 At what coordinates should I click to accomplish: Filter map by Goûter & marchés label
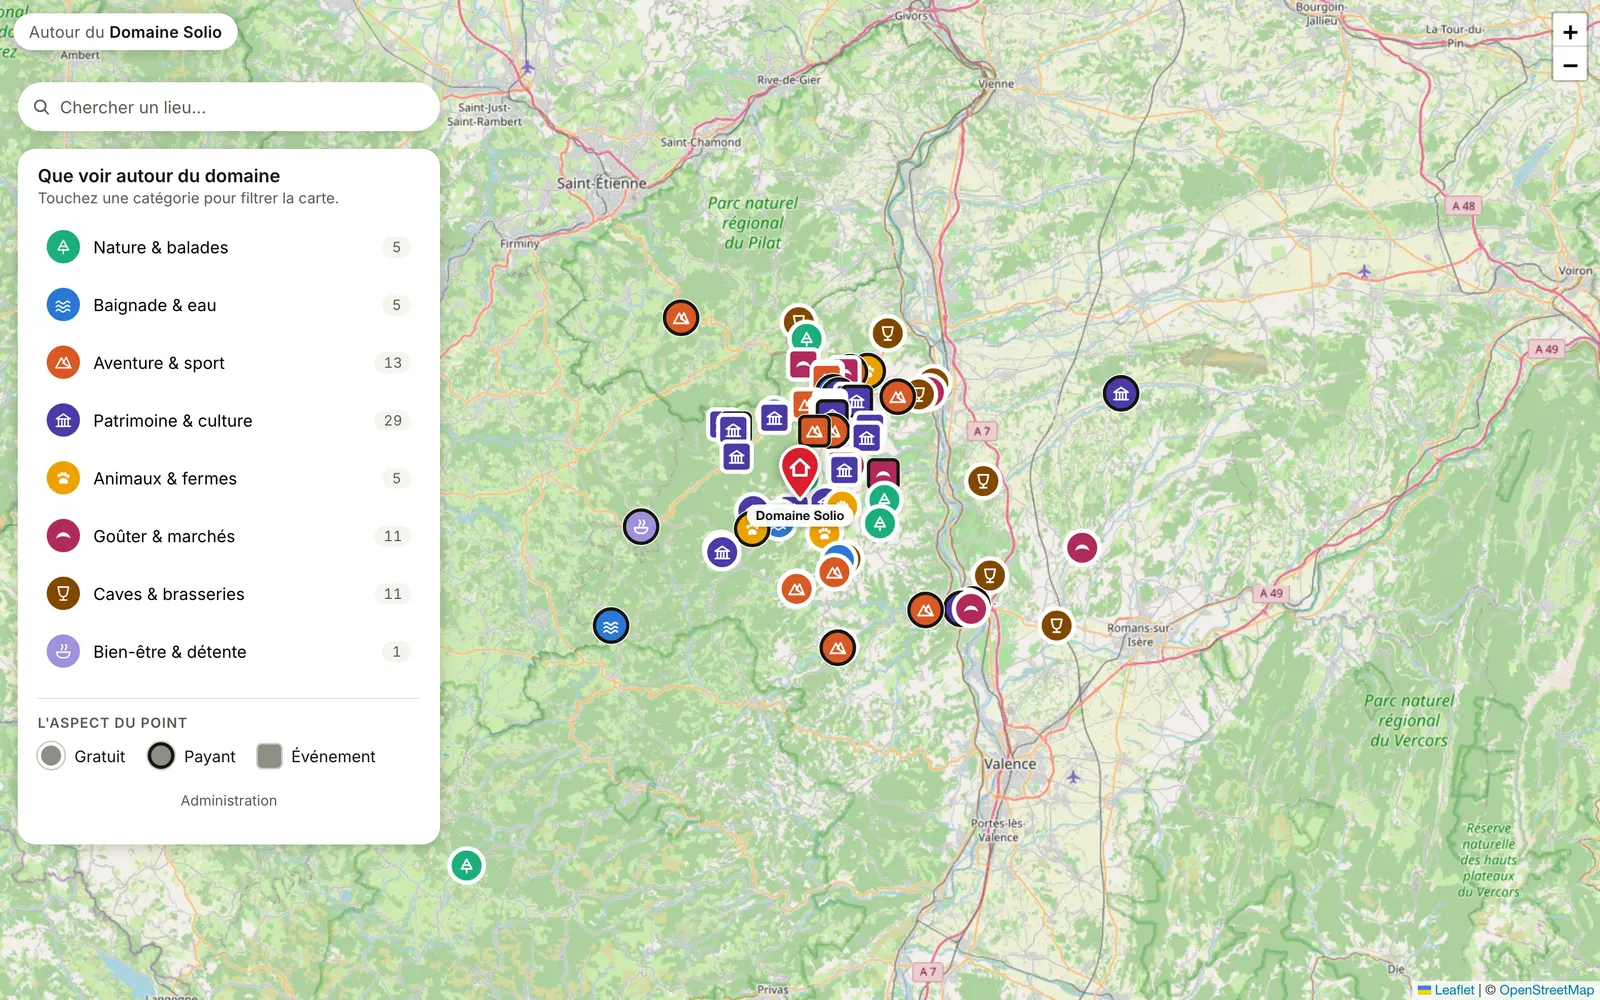point(164,536)
